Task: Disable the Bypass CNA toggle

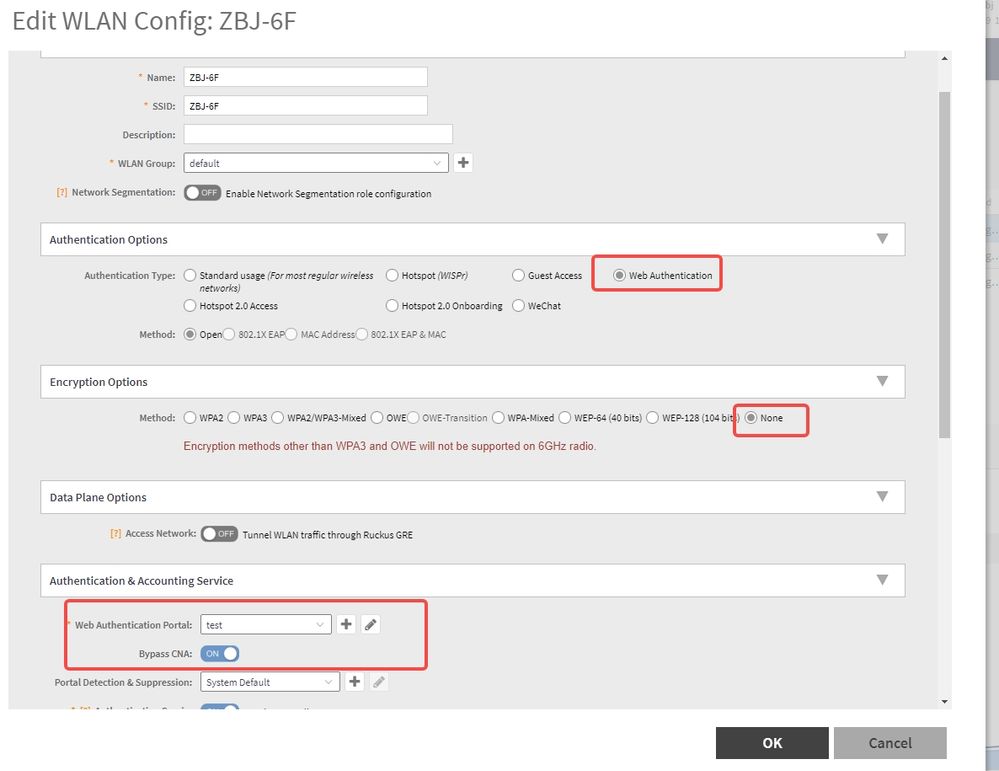Action: click(x=220, y=654)
